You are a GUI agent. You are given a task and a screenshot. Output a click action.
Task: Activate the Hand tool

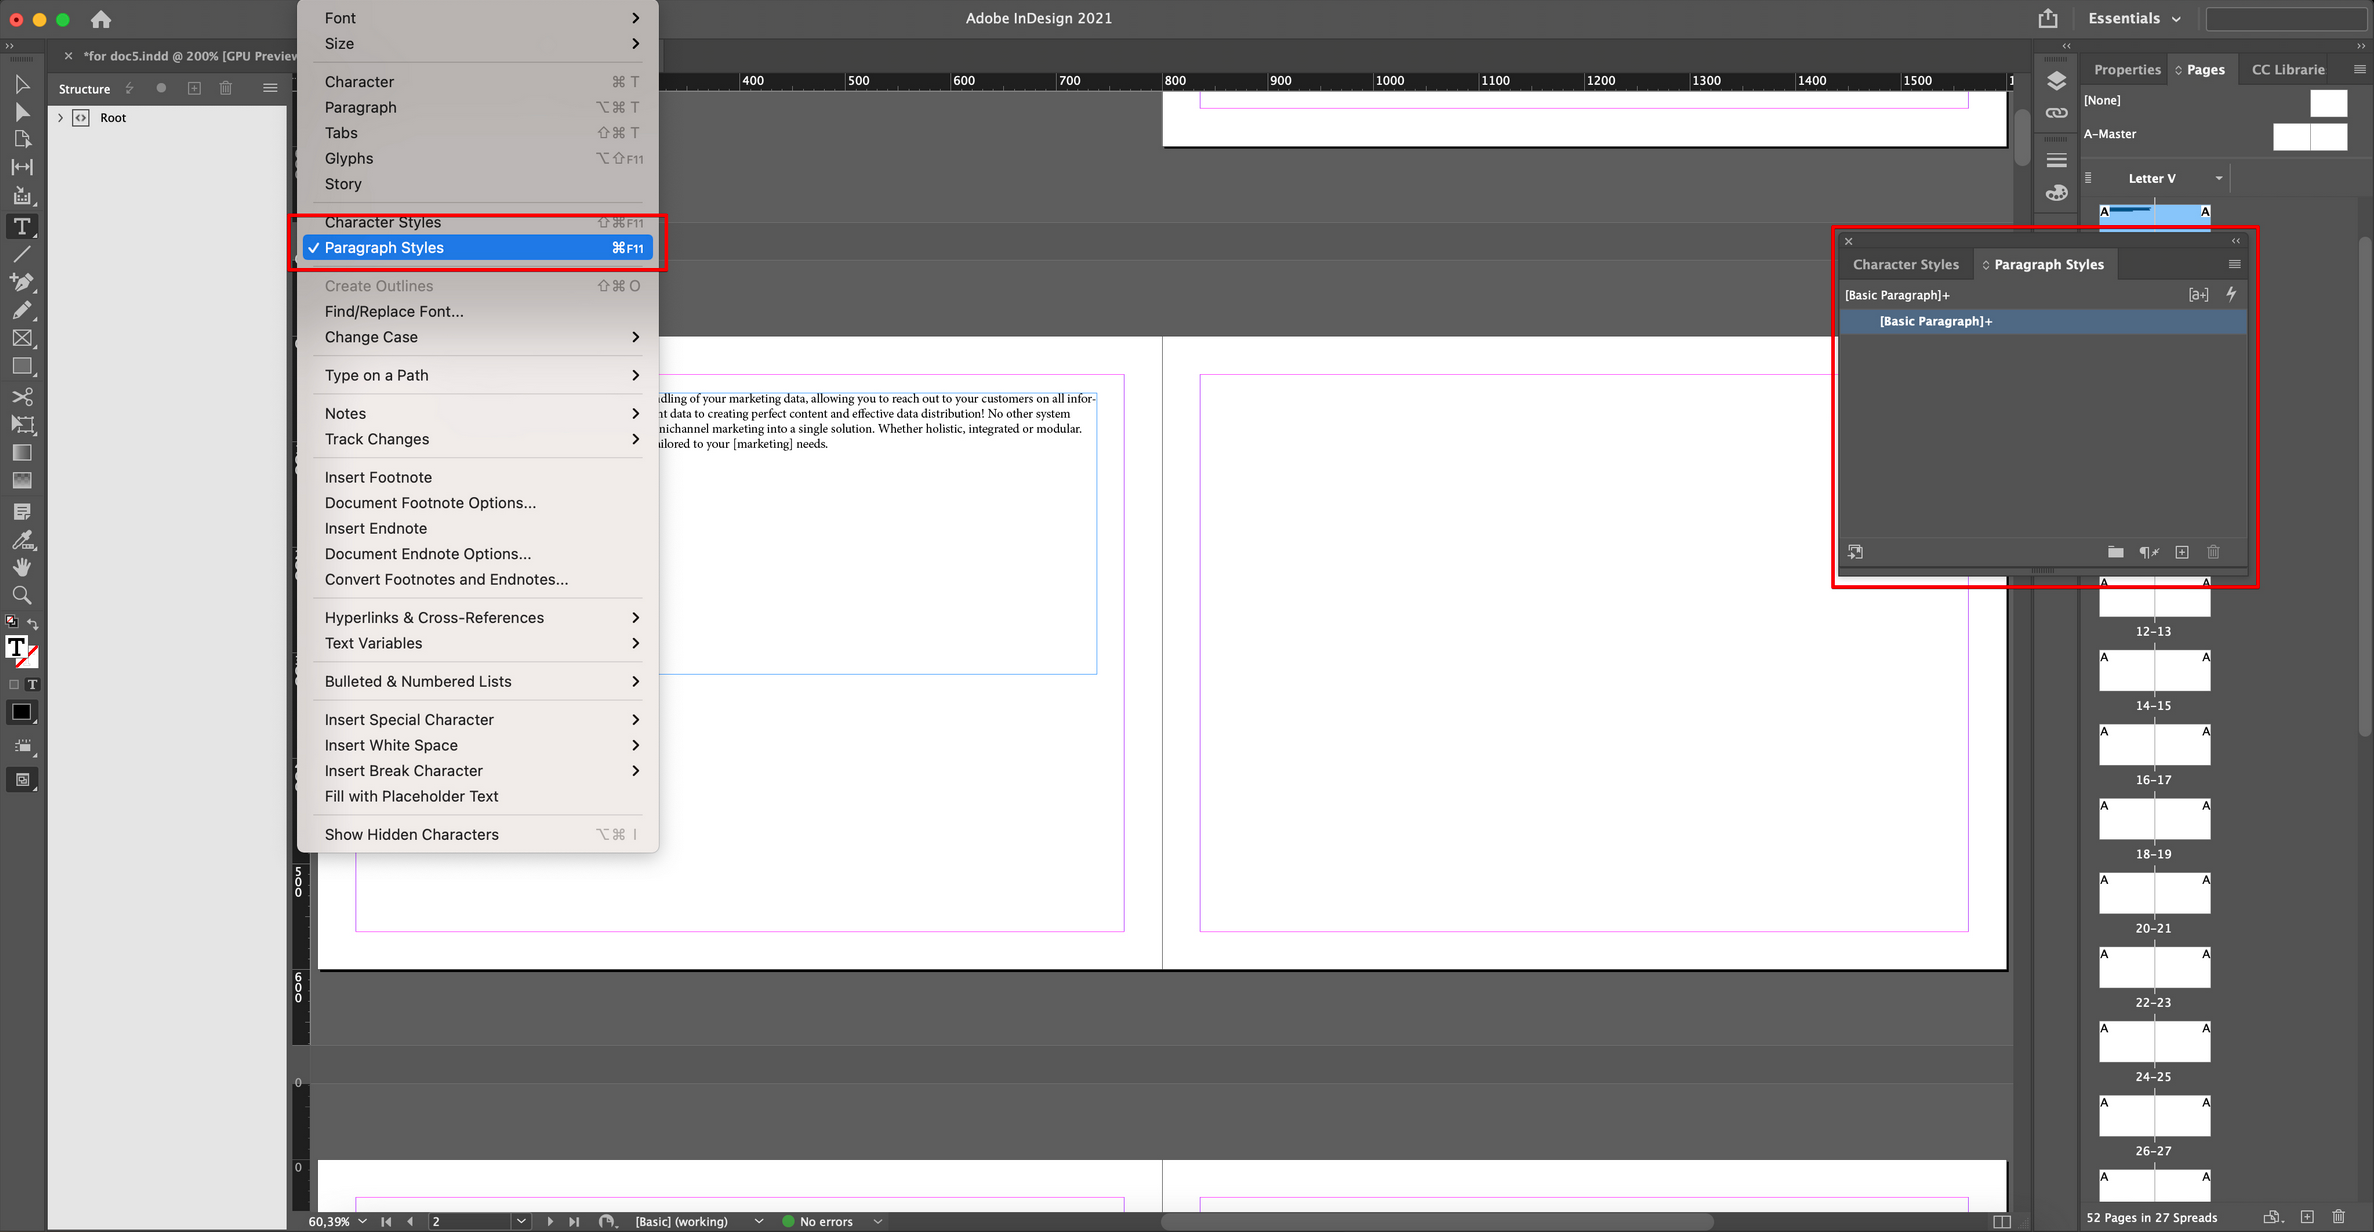[22, 567]
